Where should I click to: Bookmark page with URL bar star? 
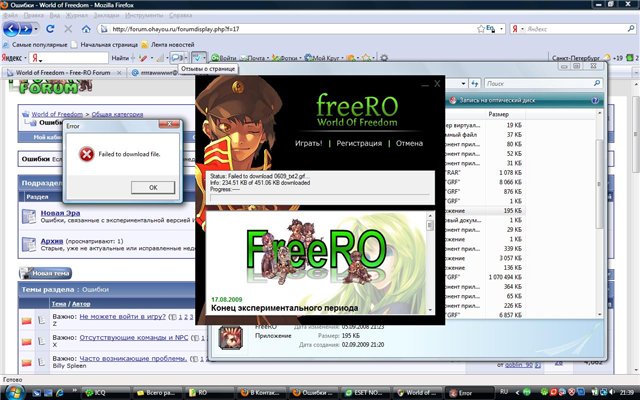(481, 29)
